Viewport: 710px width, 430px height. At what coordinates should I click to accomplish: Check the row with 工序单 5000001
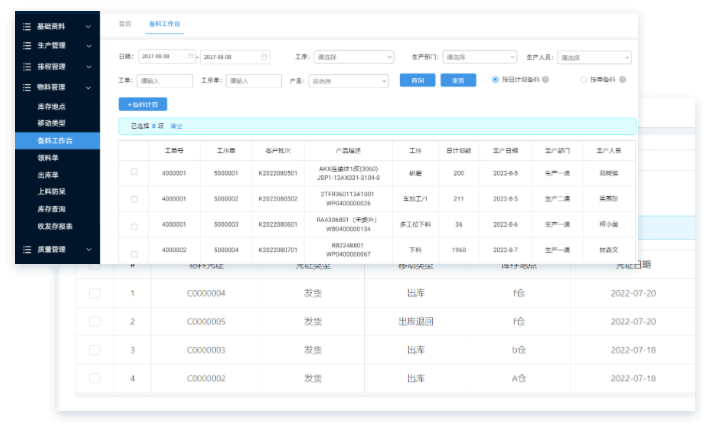[x=134, y=172]
